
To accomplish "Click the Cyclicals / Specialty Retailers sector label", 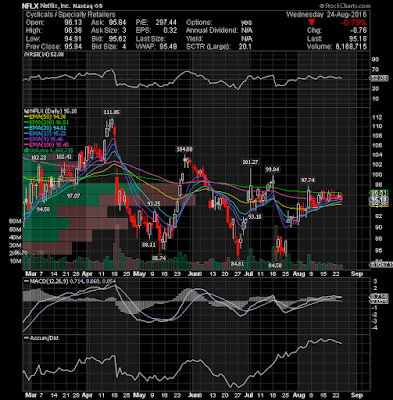I will [x=70, y=15].
